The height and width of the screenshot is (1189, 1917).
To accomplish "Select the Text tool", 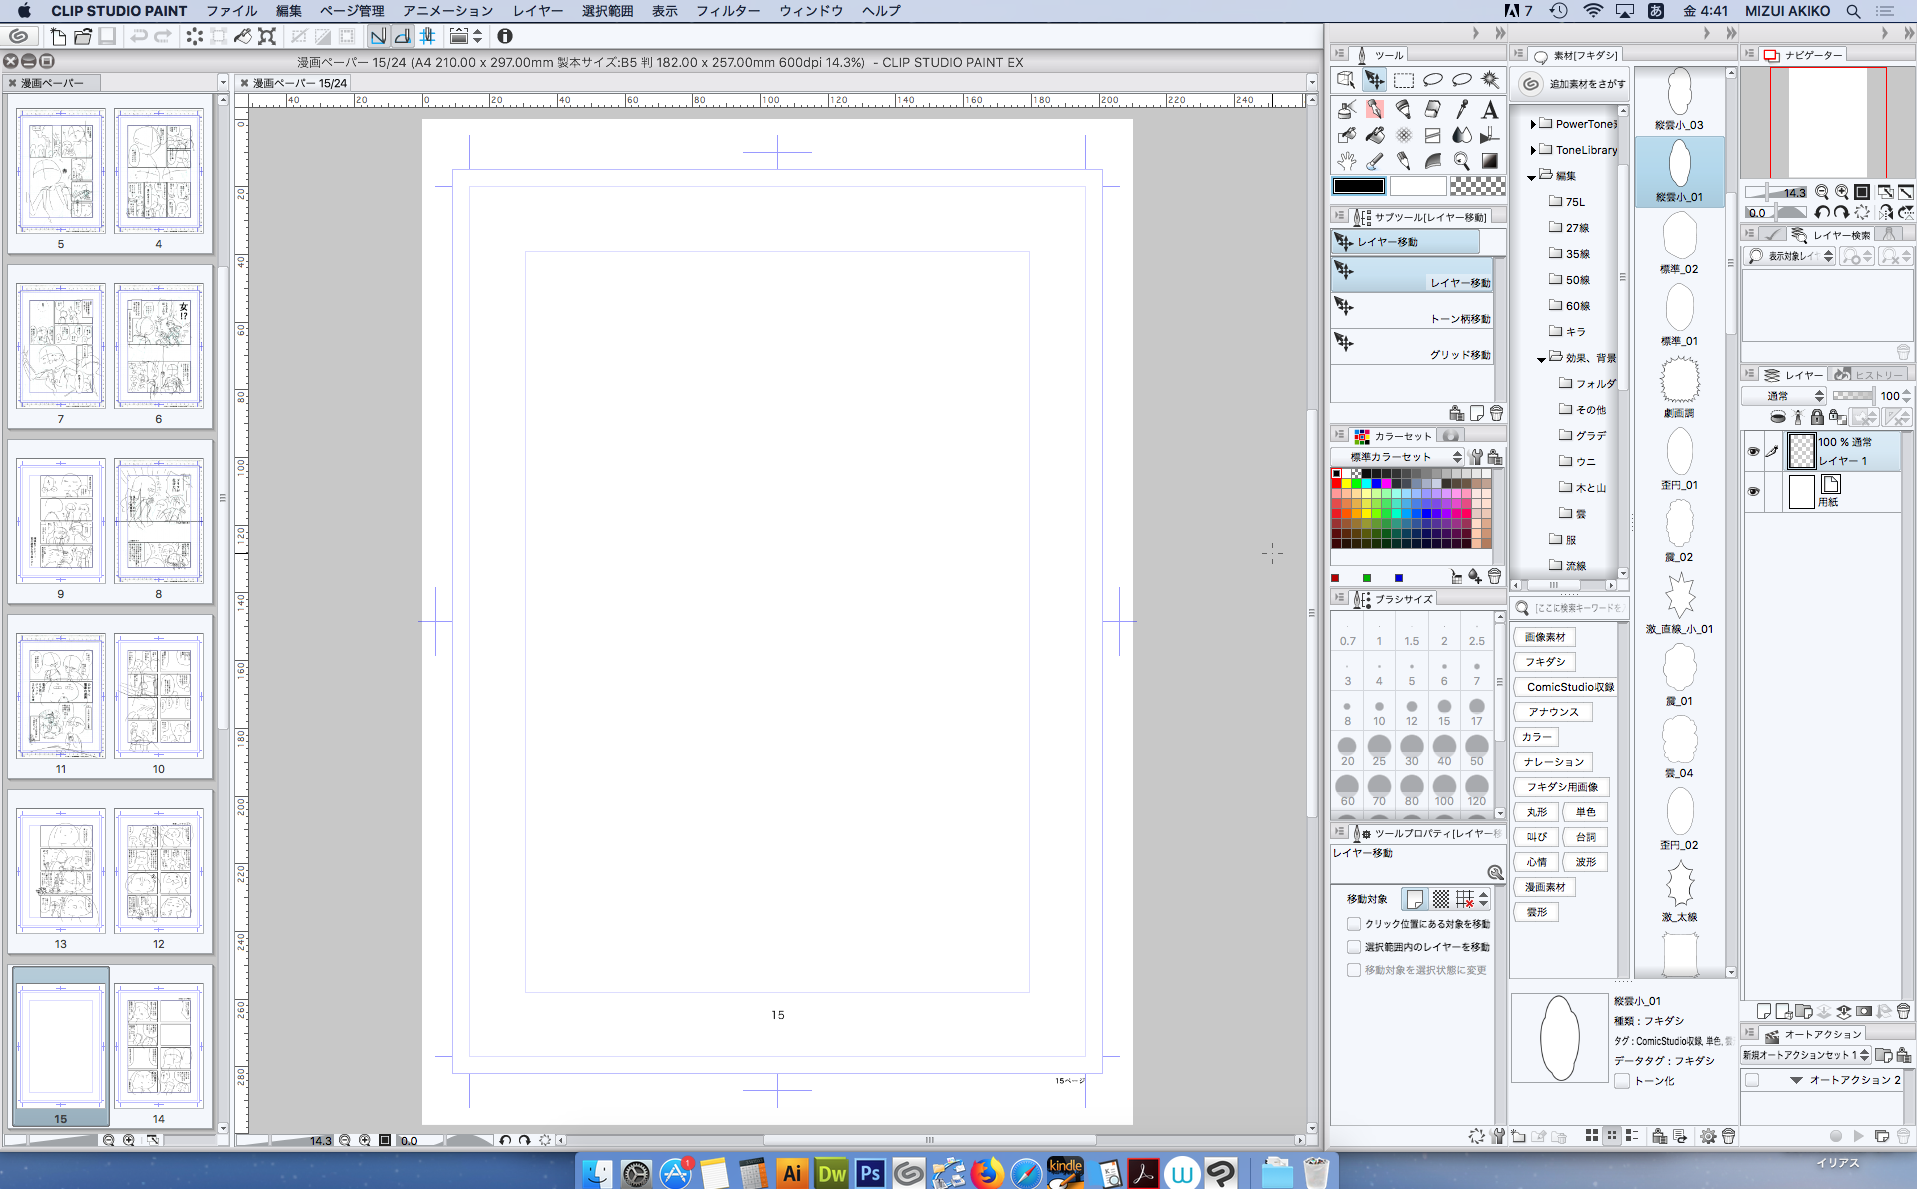I will pyautogui.click(x=1490, y=109).
